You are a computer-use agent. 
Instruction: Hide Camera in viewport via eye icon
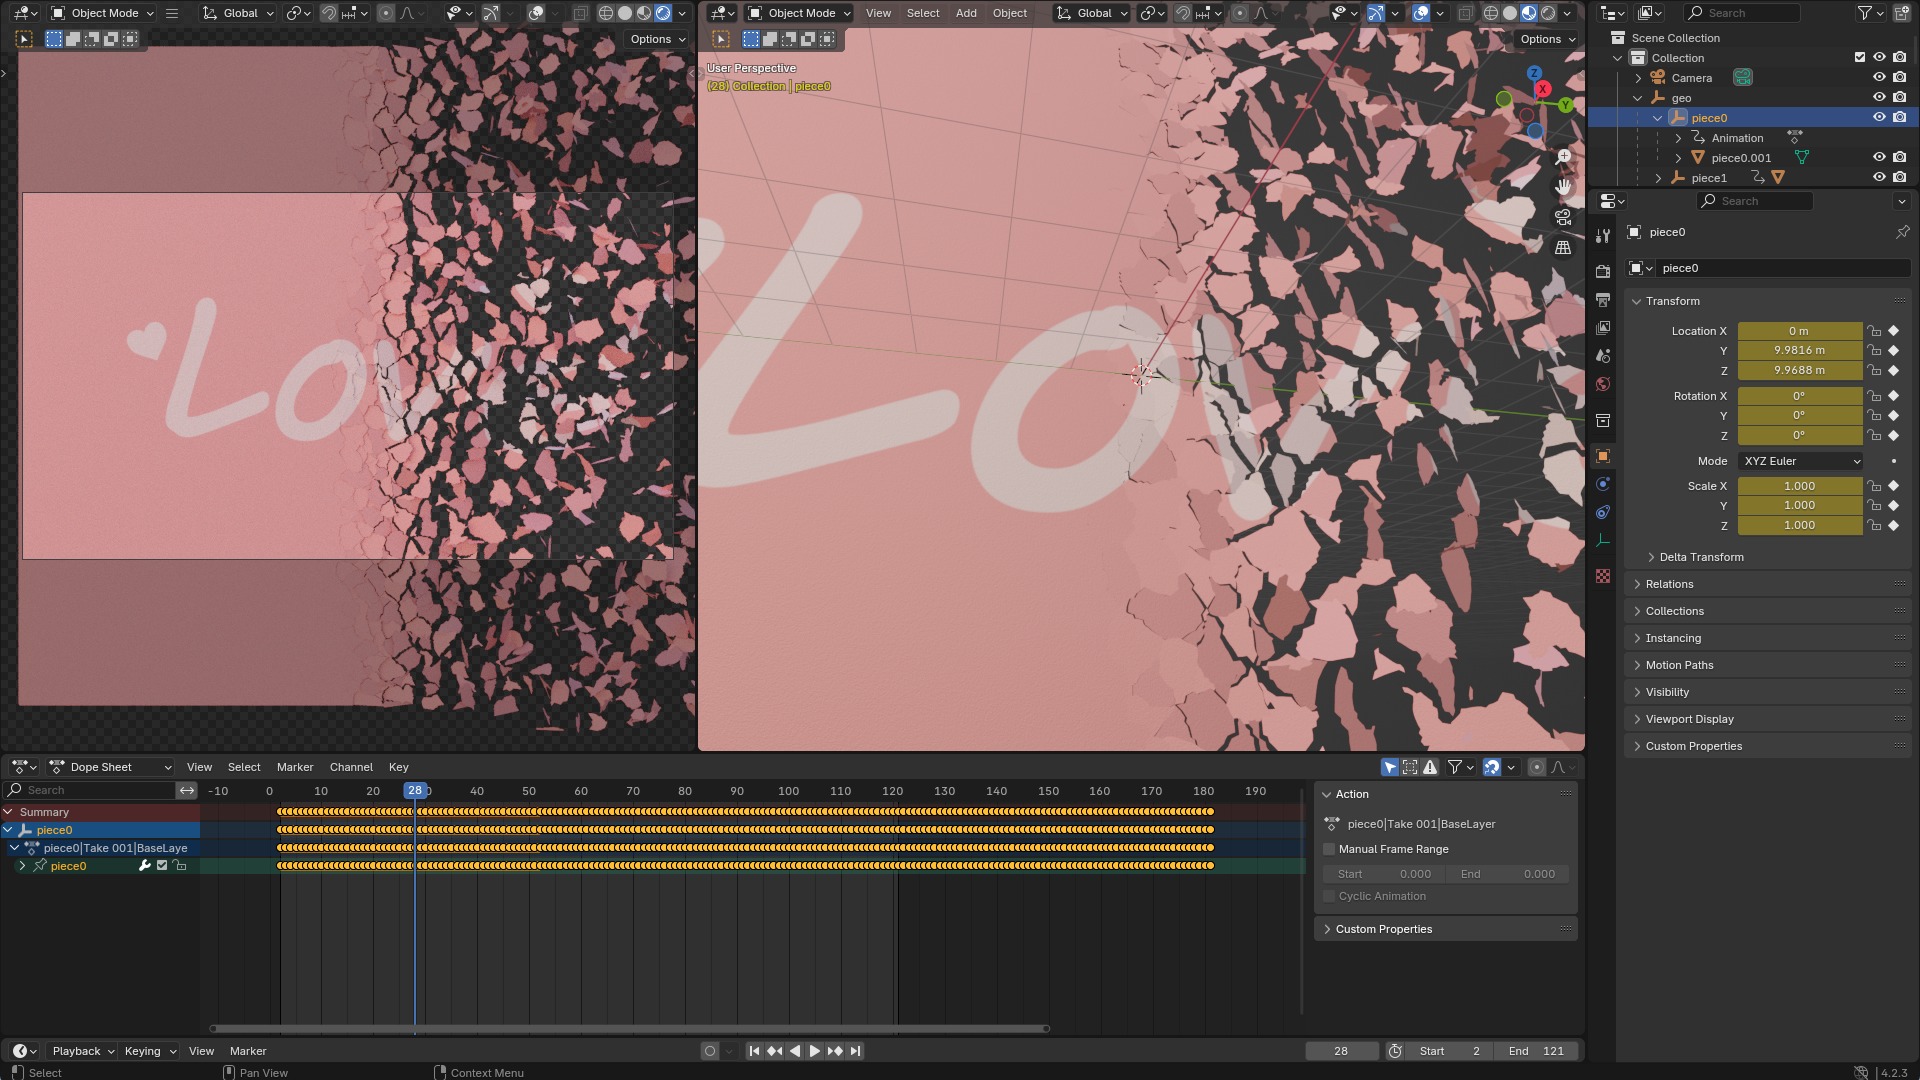click(x=1879, y=78)
